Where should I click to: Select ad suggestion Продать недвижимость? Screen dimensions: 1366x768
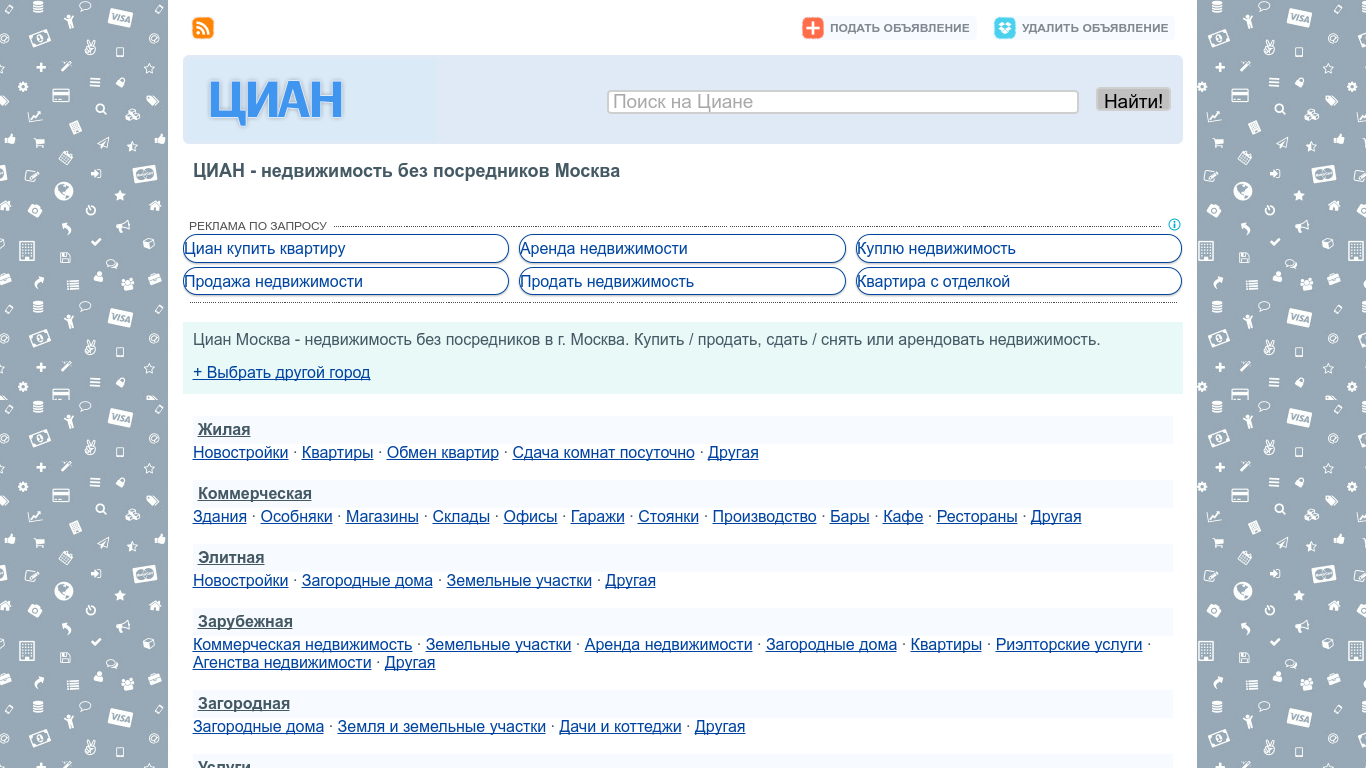pos(683,282)
